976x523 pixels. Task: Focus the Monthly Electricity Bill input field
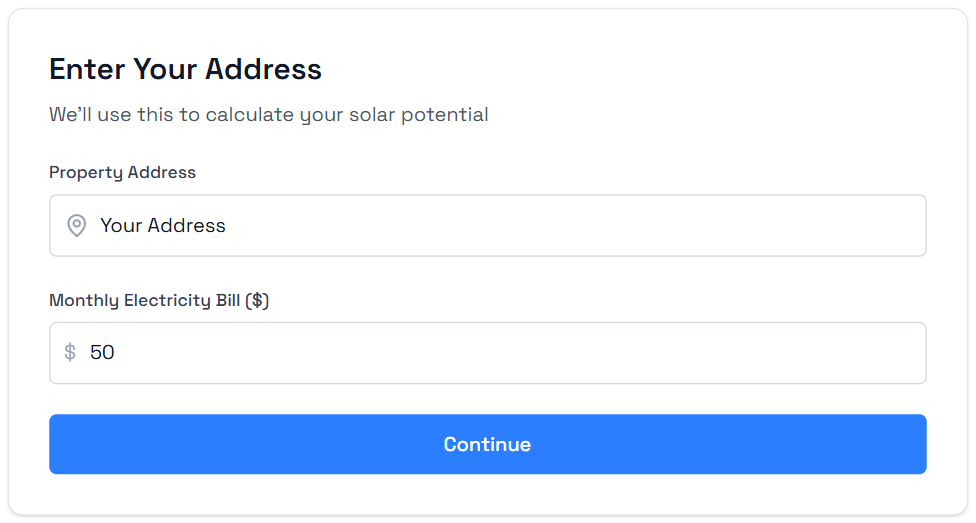(x=500, y=352)
